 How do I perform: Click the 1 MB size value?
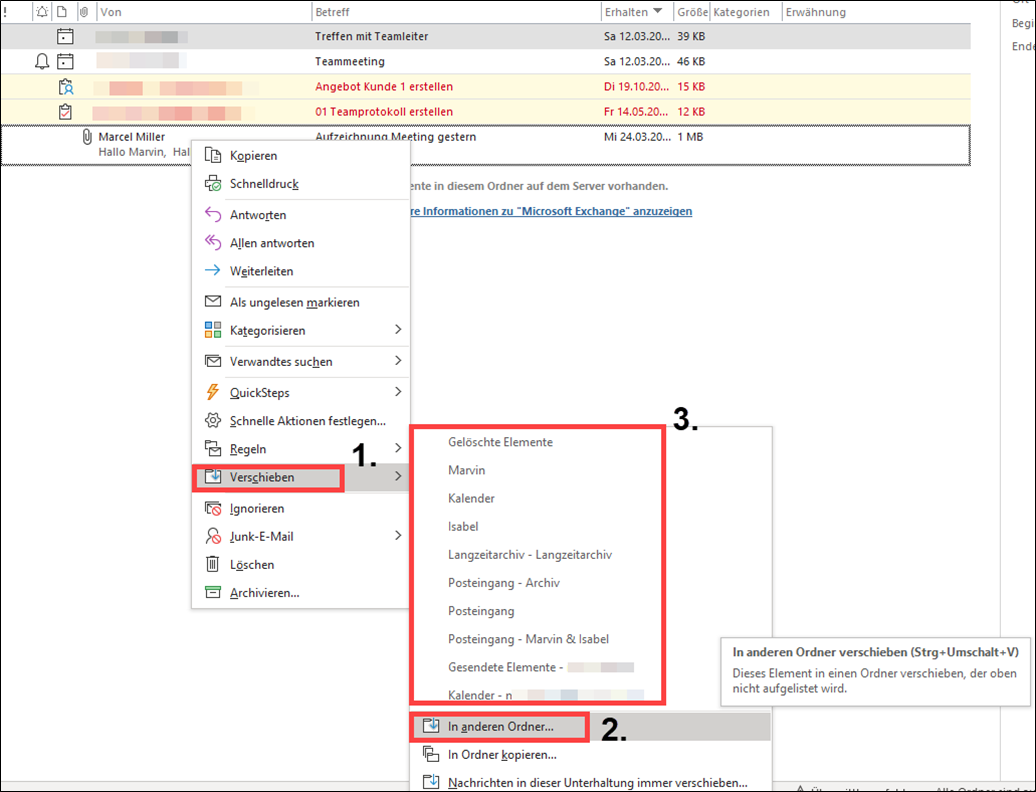(x=690, y=137)
